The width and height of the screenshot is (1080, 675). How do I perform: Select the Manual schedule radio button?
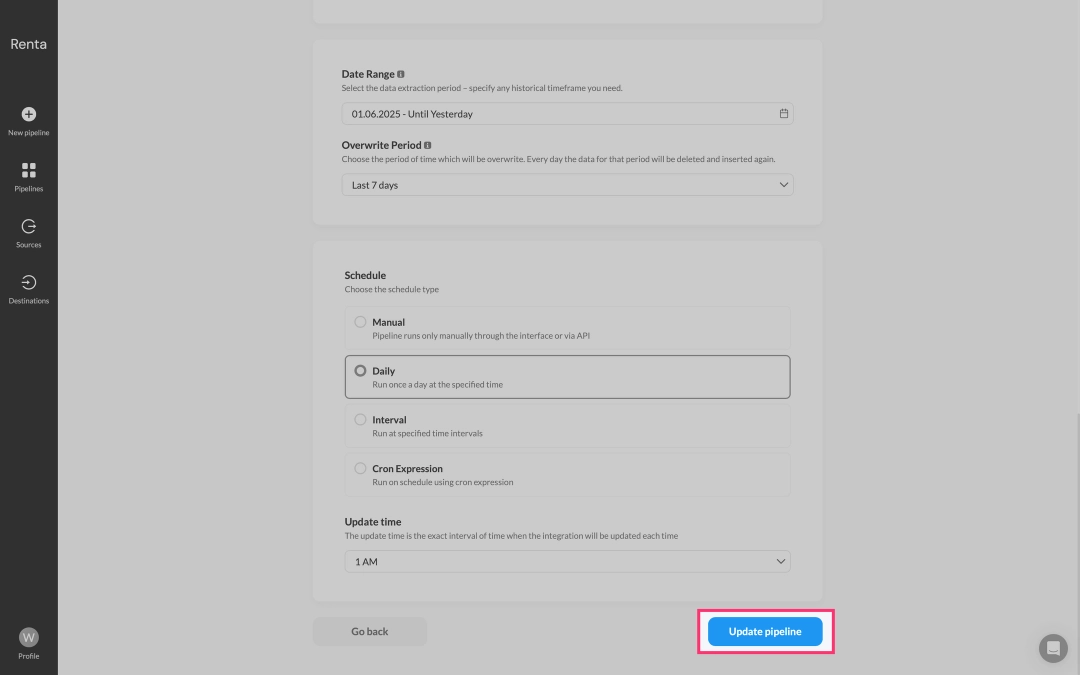point(361,322)
